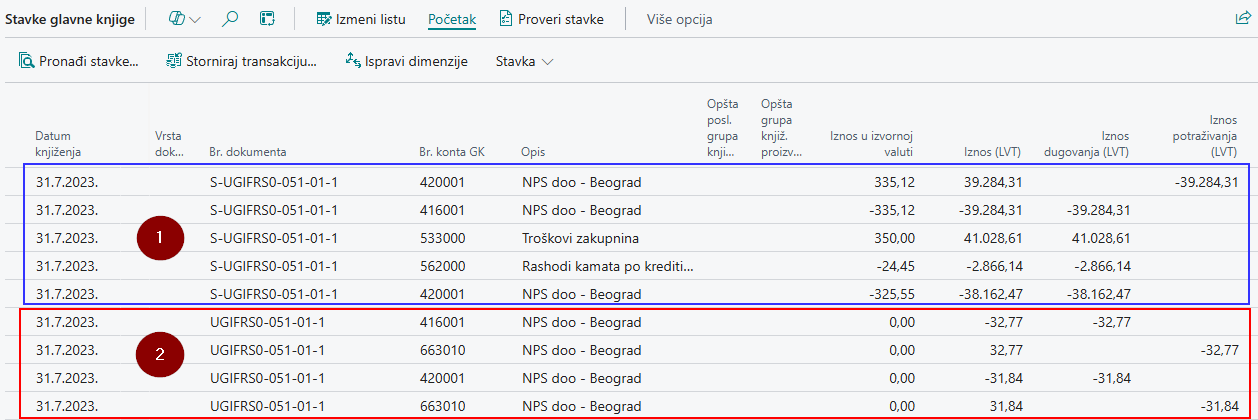Click the Iznos dugovanja (LVT) column header
This screenshot has width=1258, height=420.
(1087, 144)
